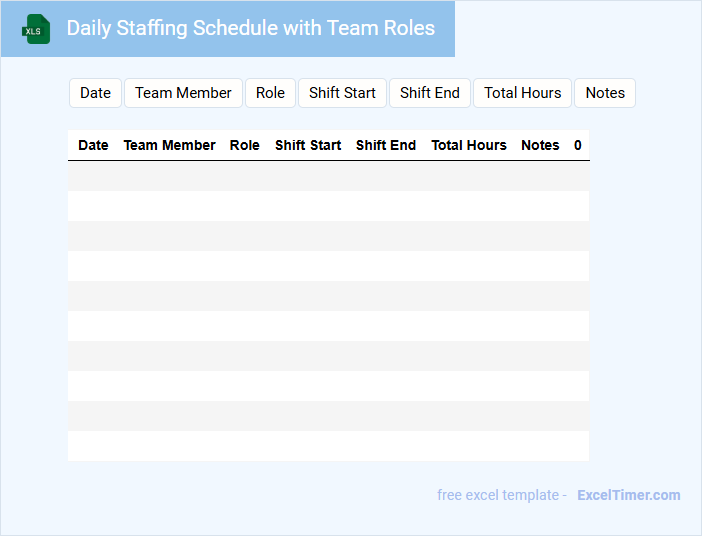The height and width of the screenshot is (536, 702).
Task: Select the Total Hours tag button
Action: [522, 93]
